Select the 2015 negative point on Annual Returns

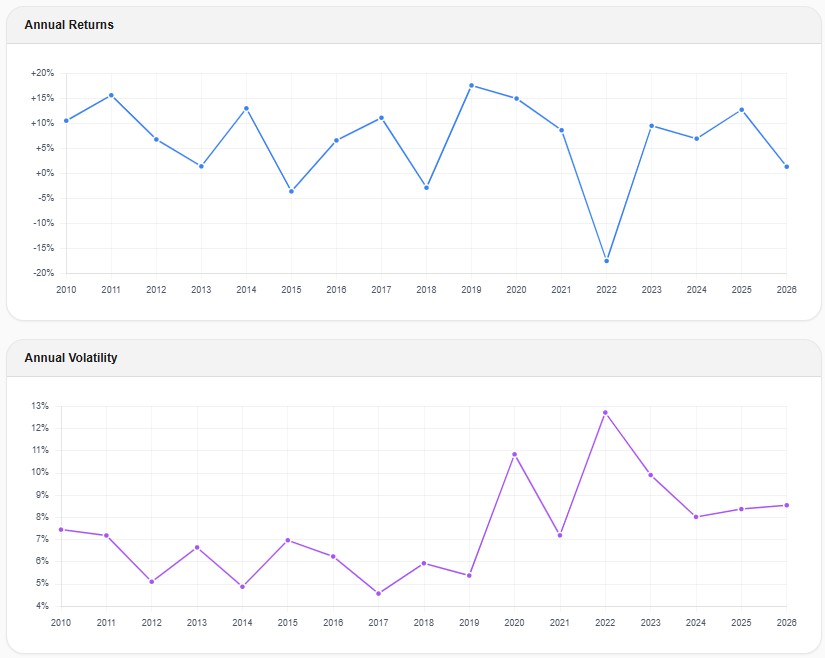click(291, 190)
